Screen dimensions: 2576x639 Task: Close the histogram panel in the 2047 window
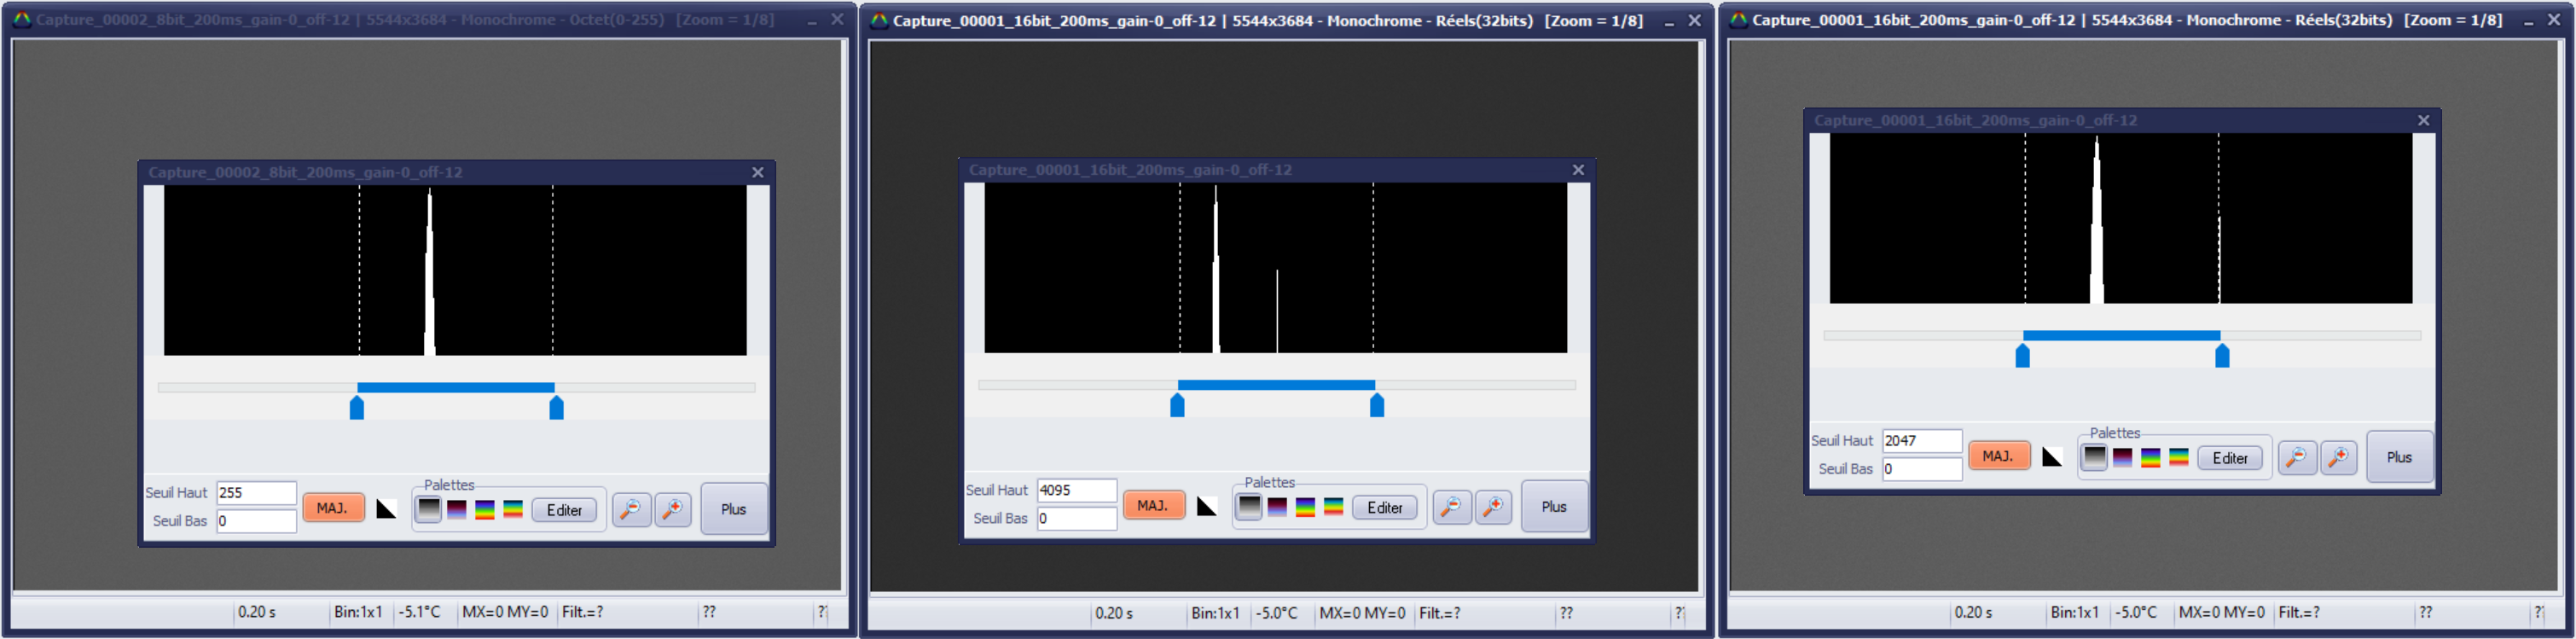pyautogui.click(x=2423, y=120)
